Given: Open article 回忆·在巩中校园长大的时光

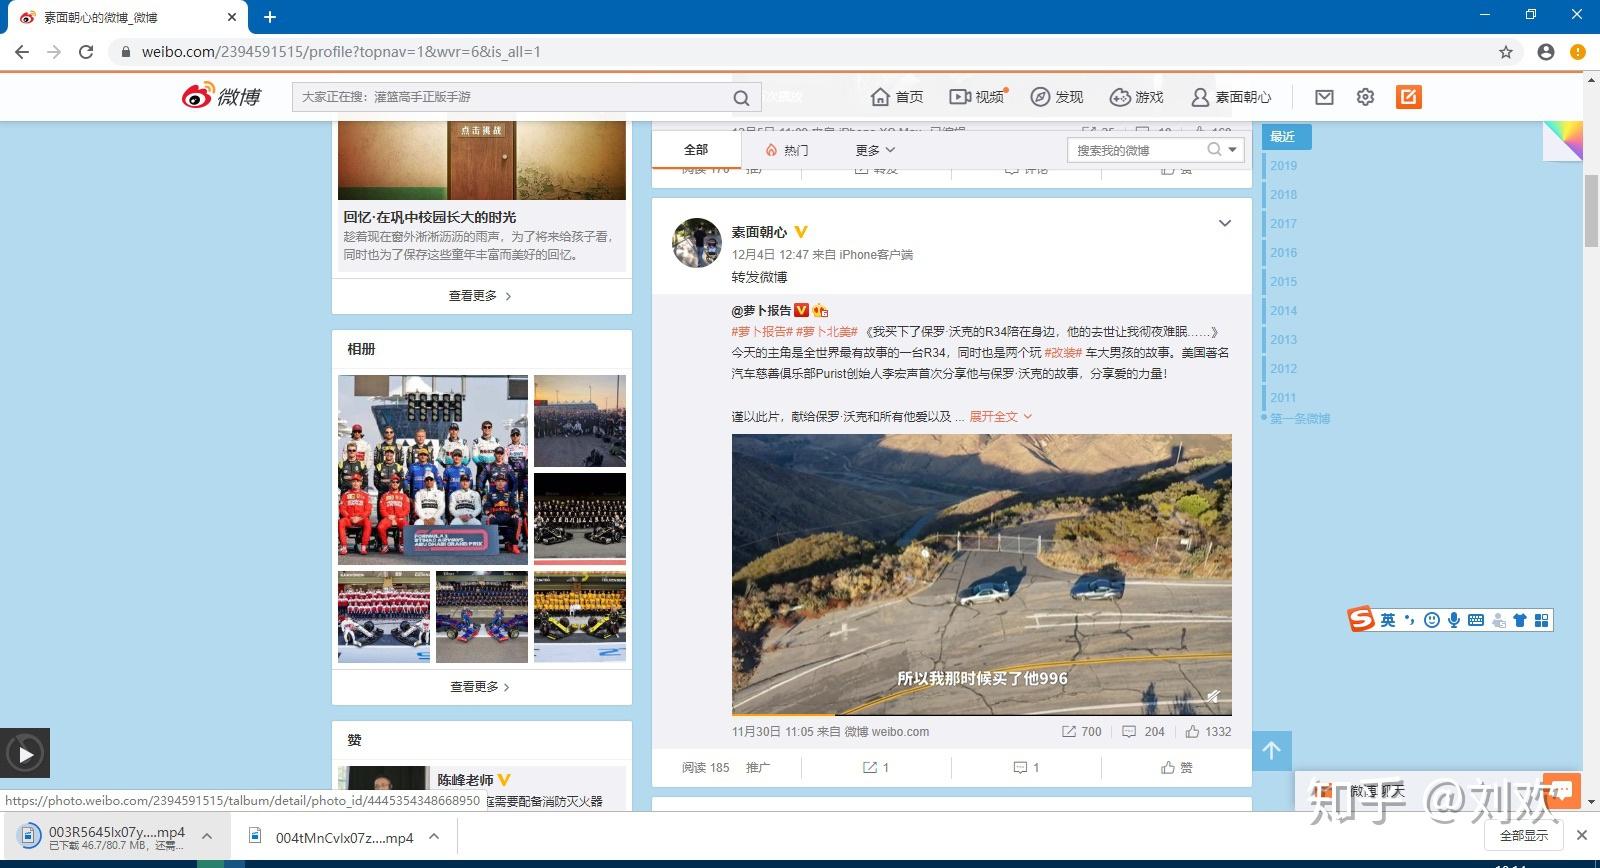Looking at the screenshot, I should (x=430, y=217).
